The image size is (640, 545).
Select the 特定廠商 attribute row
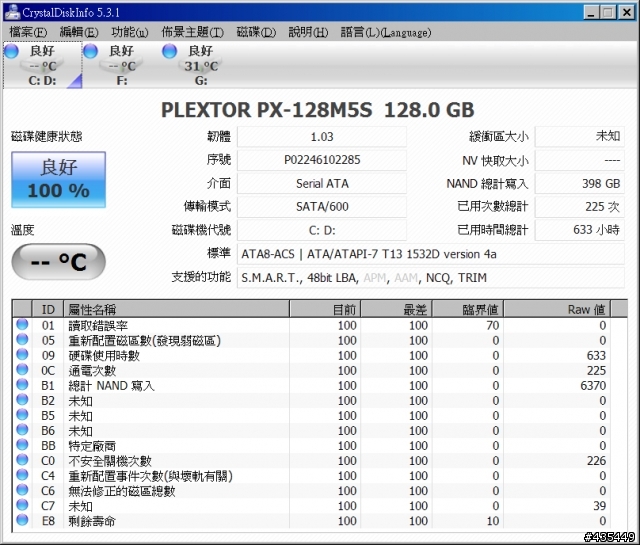point(312,446)
